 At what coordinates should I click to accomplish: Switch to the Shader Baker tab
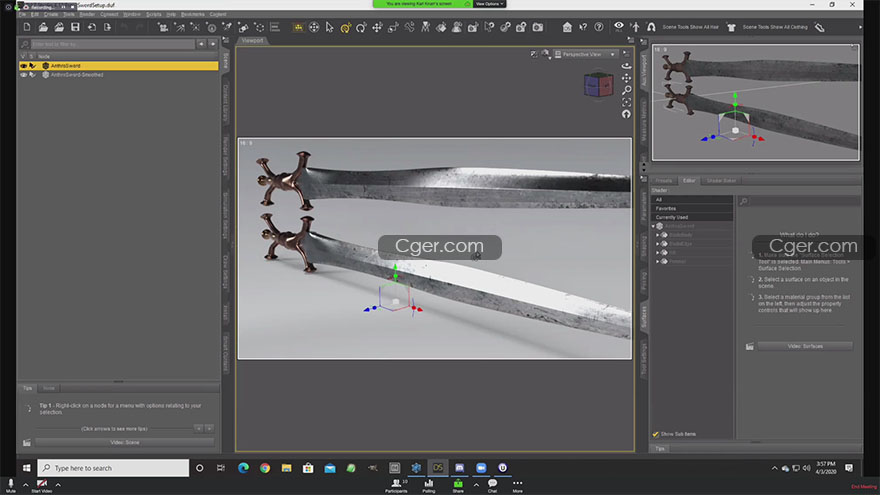pos(721,181)
